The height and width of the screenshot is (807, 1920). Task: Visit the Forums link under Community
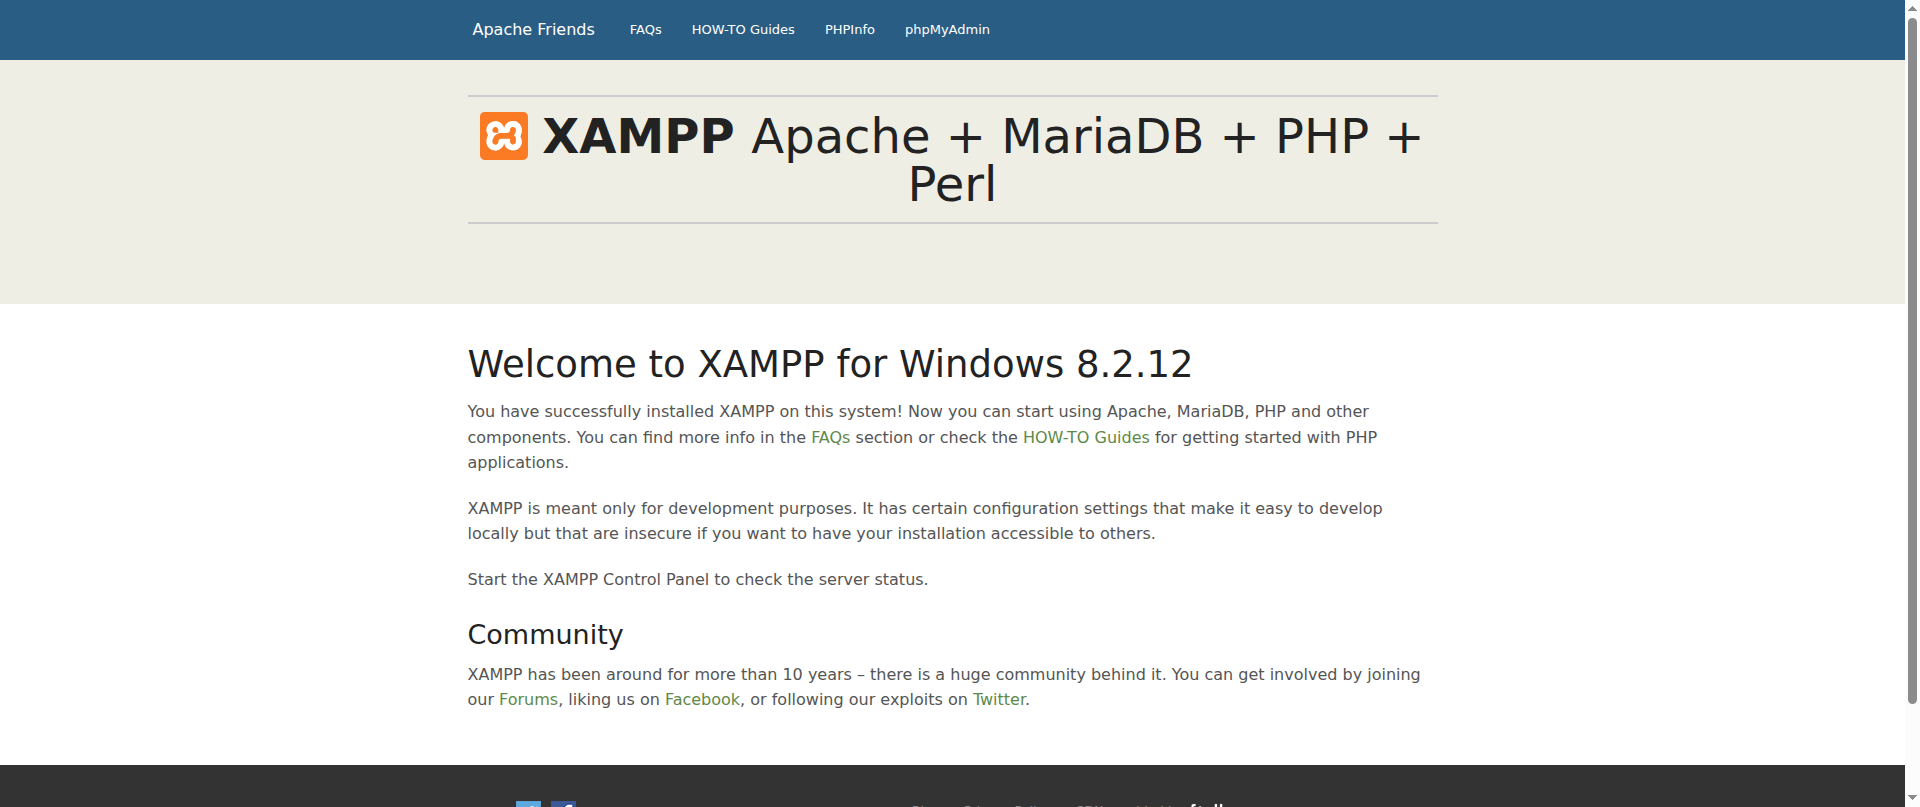click(x=528, y=700)
